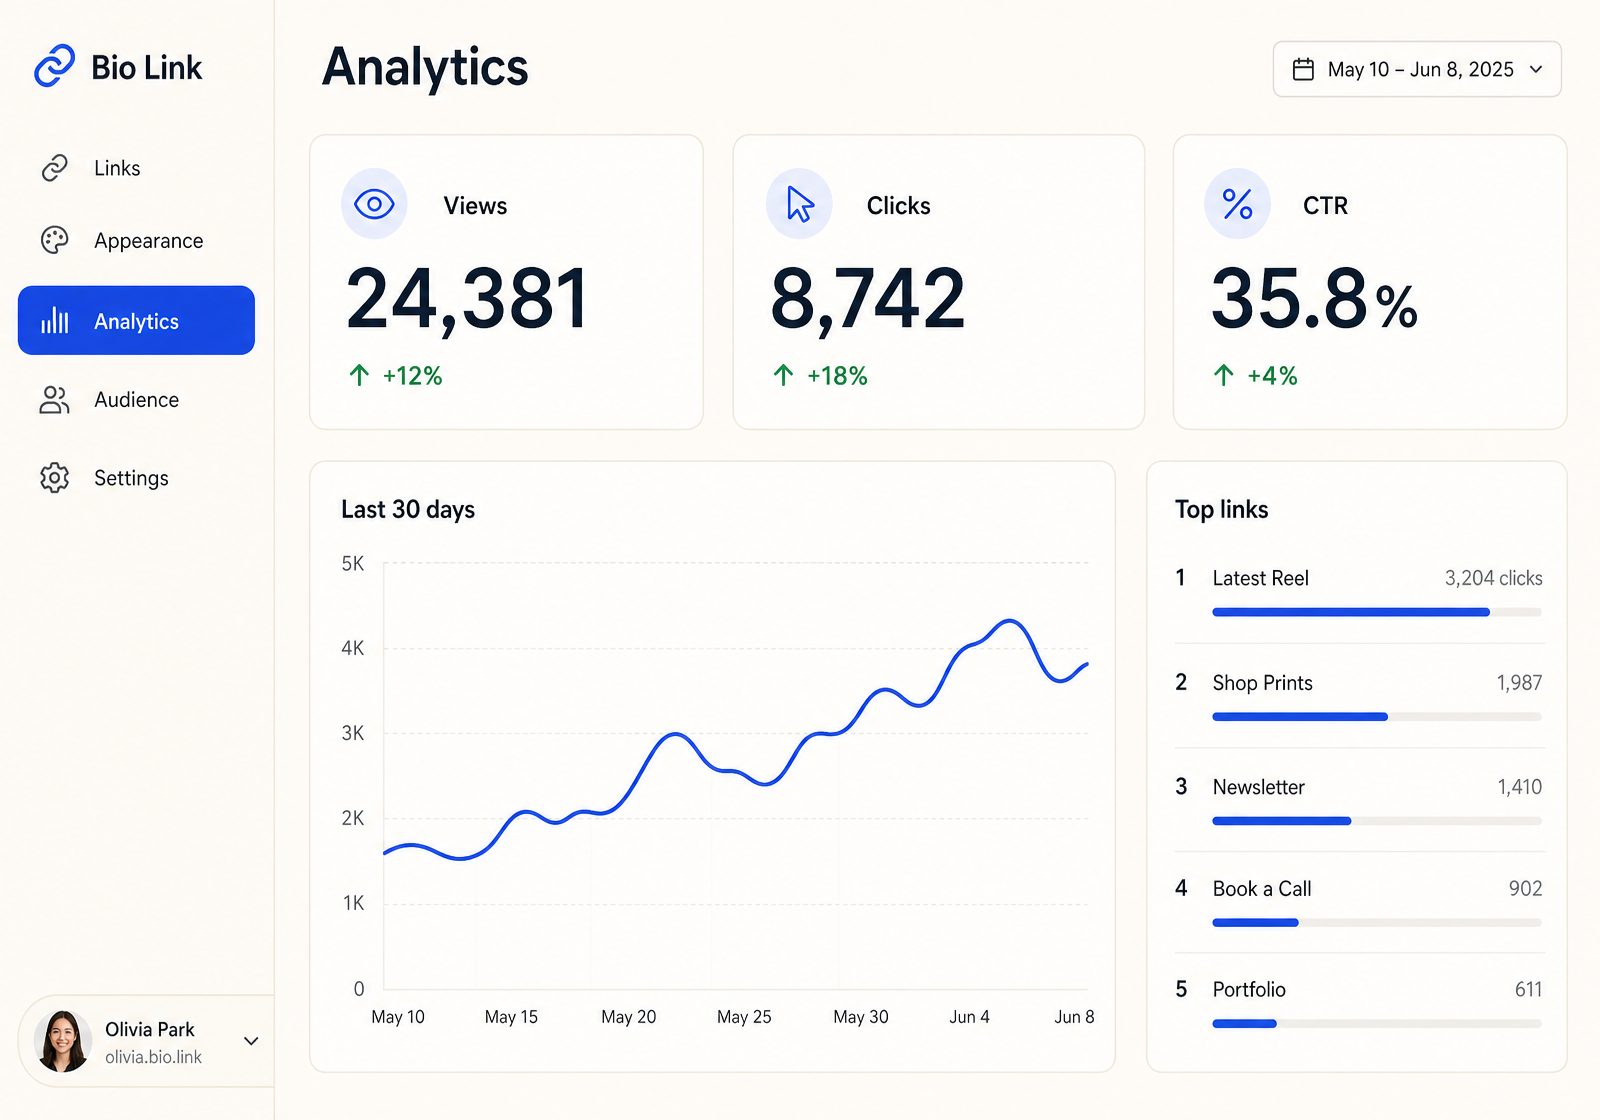Viewport: 1600px width, 1120px height.
Task: Click the Portfolio progress bar
Action: tap(1377, 1024)
